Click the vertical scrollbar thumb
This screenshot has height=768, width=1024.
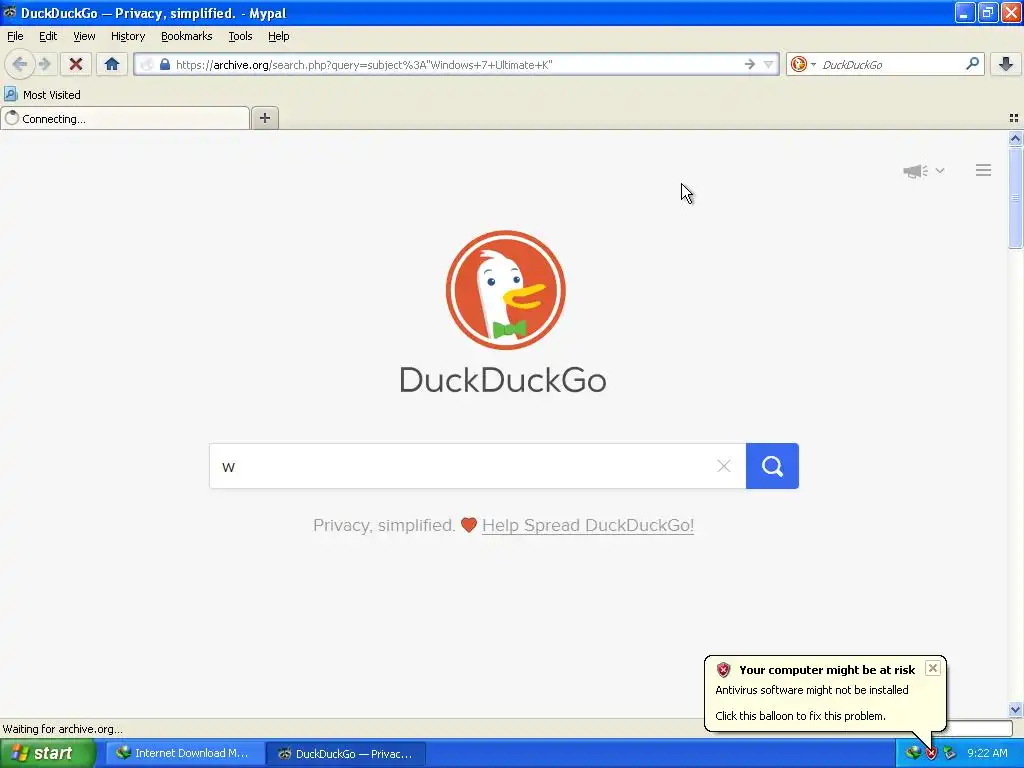pyautogui.click(x=1015, y=198)
